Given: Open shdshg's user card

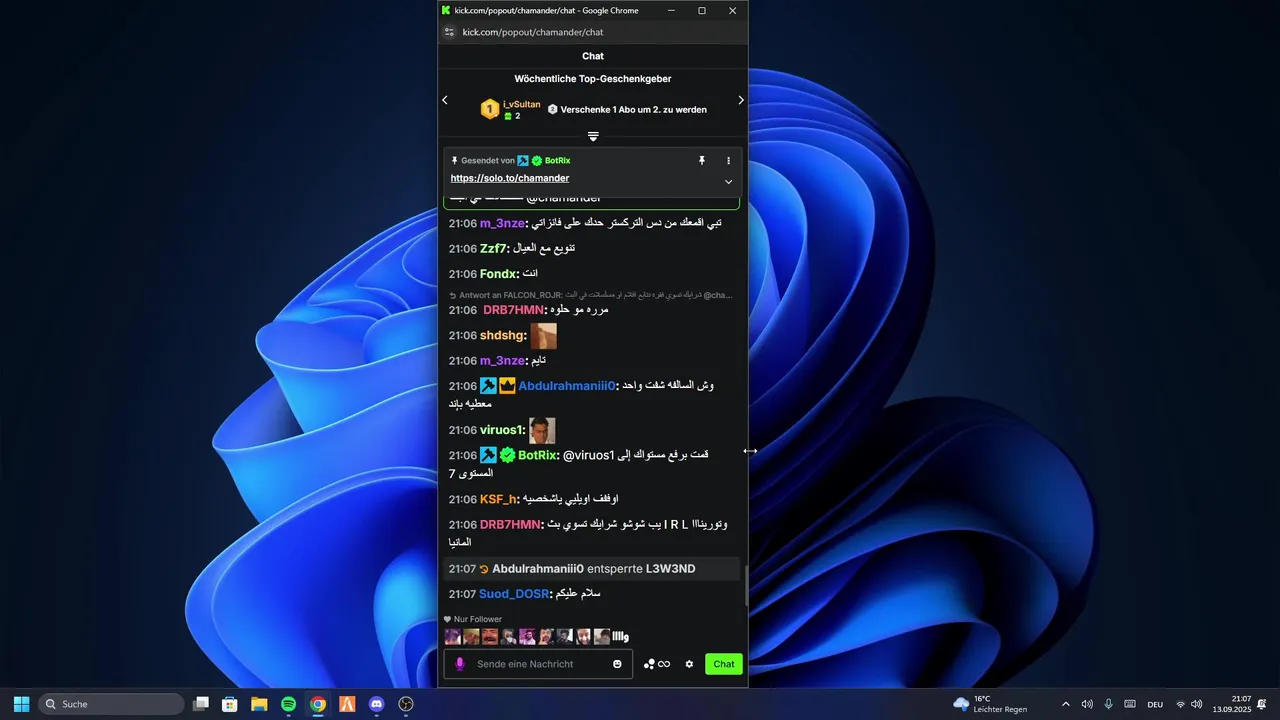Looking at the screenshot, I should click(501, 336).
